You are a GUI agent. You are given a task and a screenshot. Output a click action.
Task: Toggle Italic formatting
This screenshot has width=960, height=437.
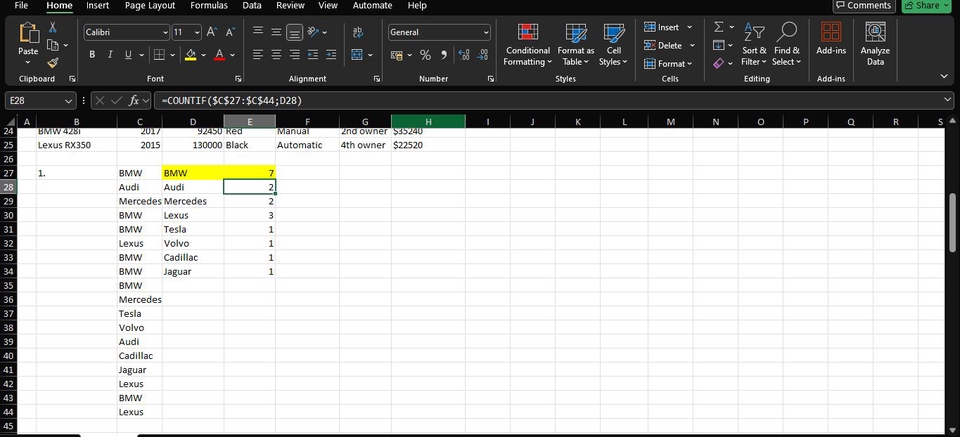110,54
